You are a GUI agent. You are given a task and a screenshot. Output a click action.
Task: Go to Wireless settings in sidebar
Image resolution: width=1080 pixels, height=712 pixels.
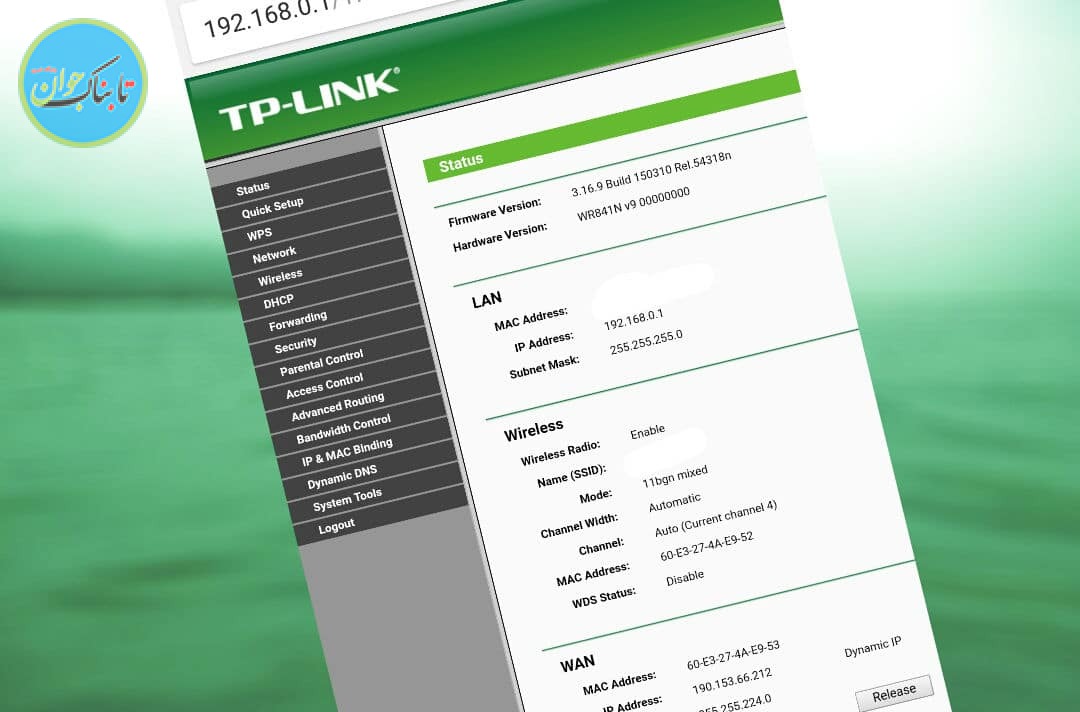pyautogui.click(x=280, y=277)
